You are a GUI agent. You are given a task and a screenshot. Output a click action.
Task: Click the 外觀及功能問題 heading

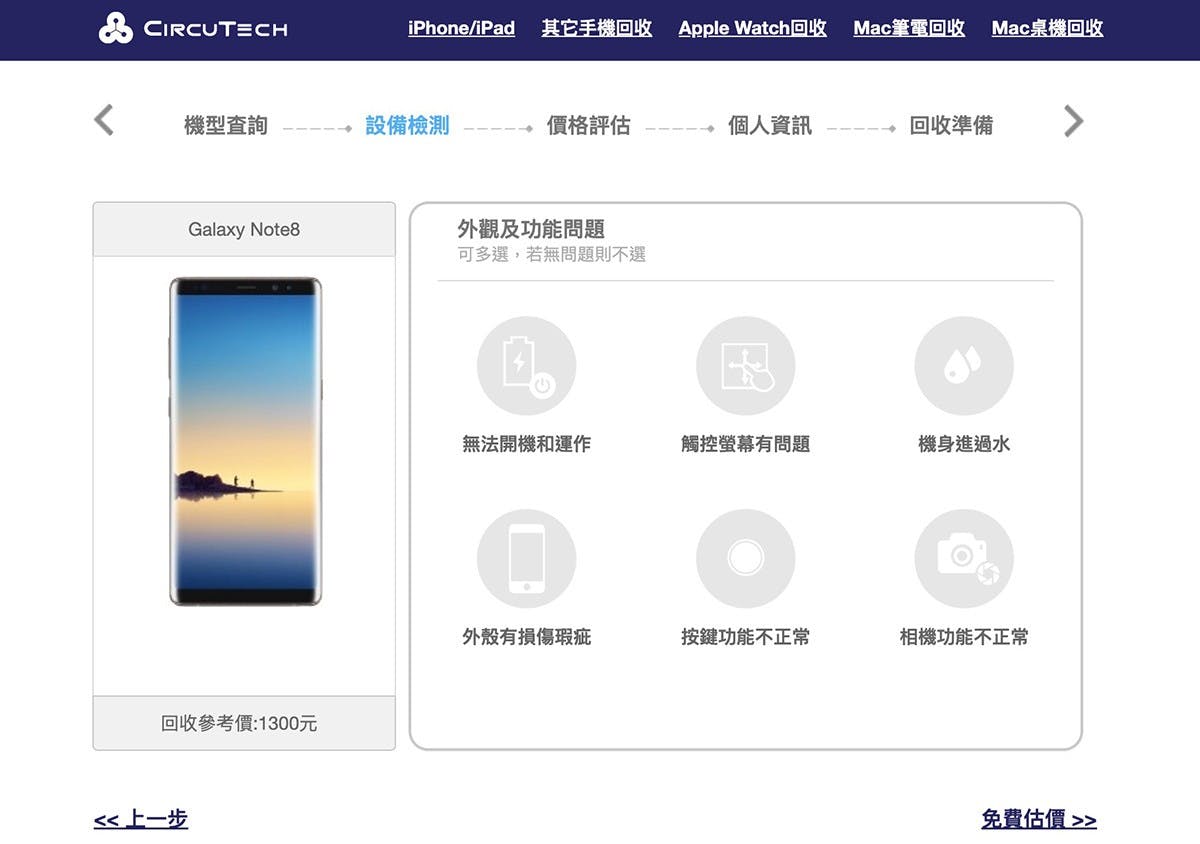[531, 229]
